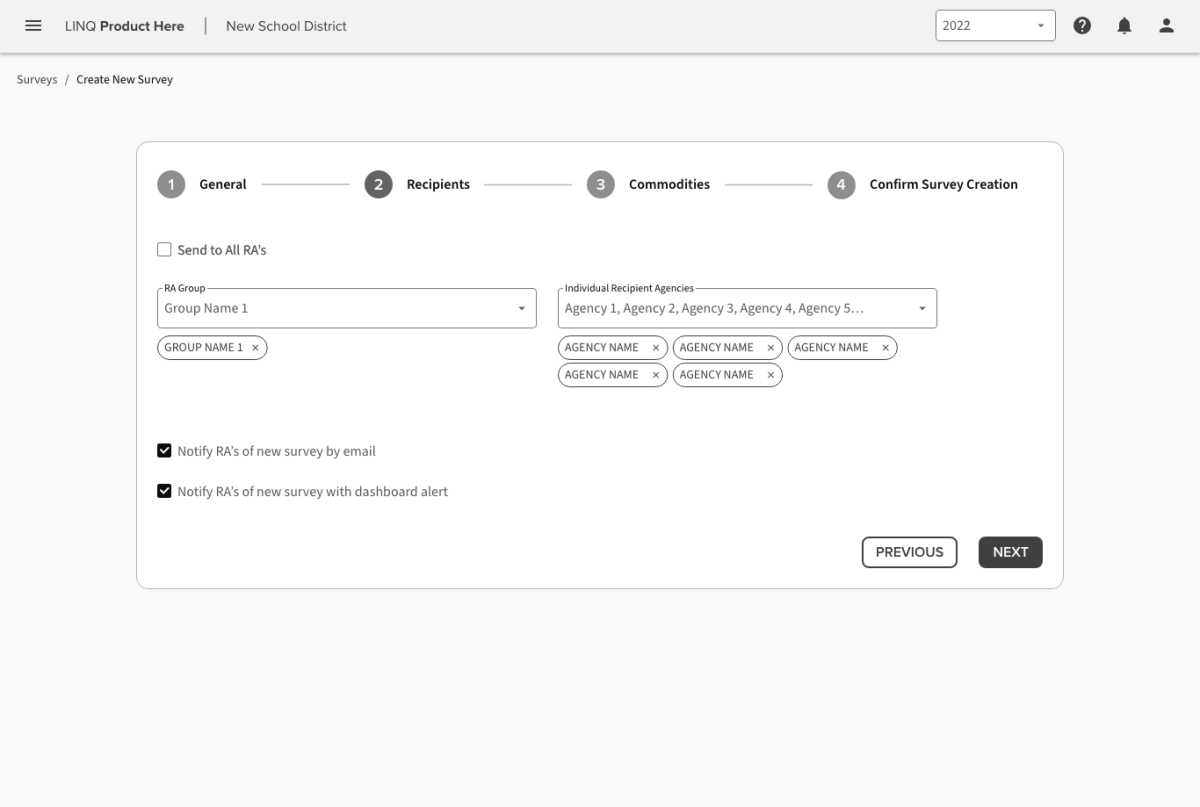The image size is (1200, 807).
Task: Click the step 3 circle icon
Action: coord(600,185)
